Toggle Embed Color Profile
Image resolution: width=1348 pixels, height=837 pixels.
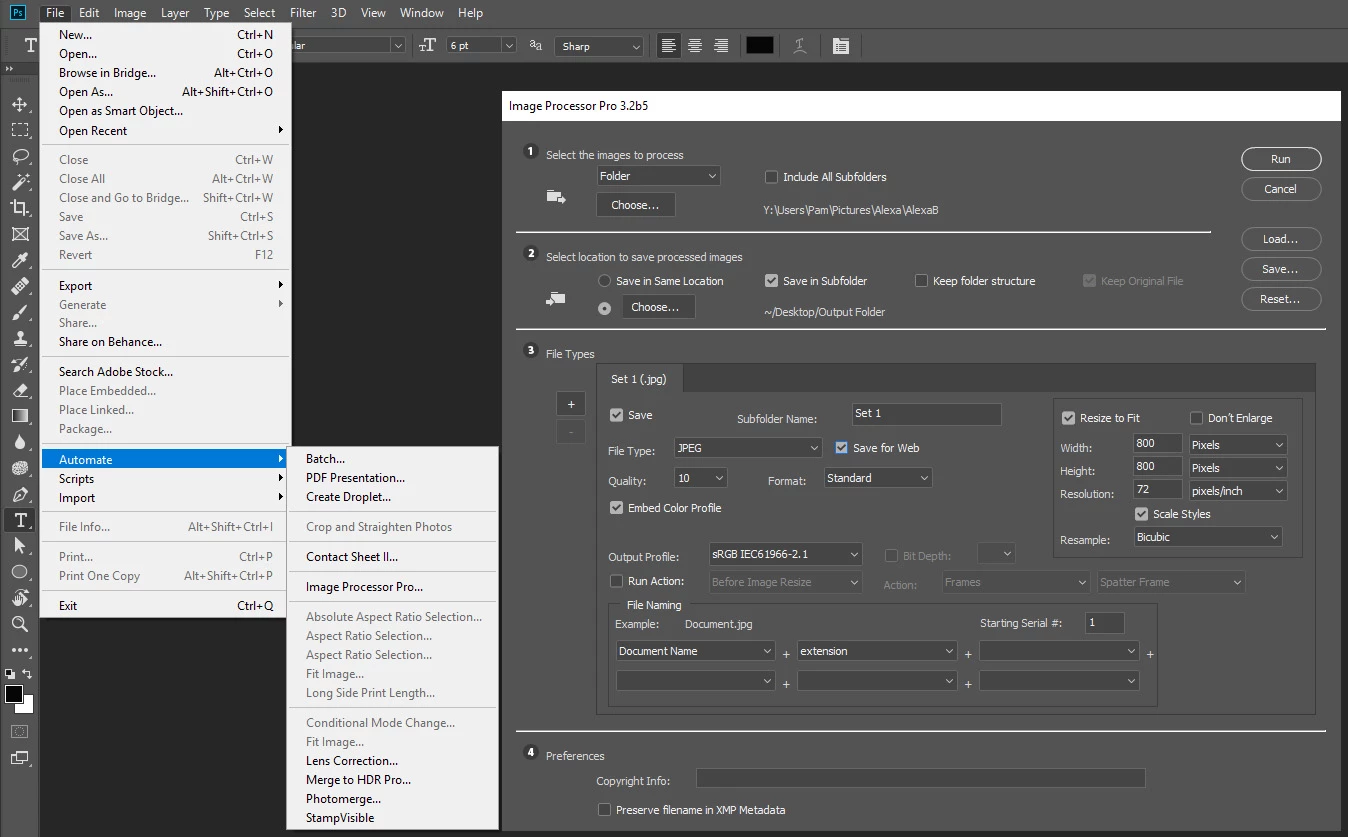coord(617,508)
